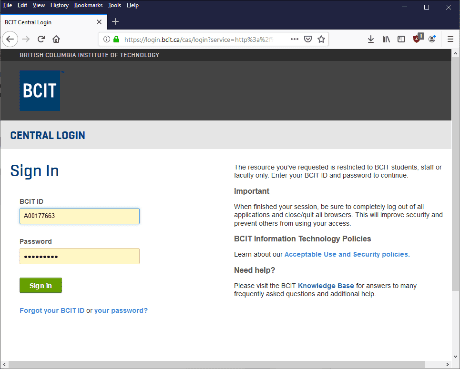
Task: Click the horizontal scroll left arrow
Action: pyautogui.click(x=4, y=364)
